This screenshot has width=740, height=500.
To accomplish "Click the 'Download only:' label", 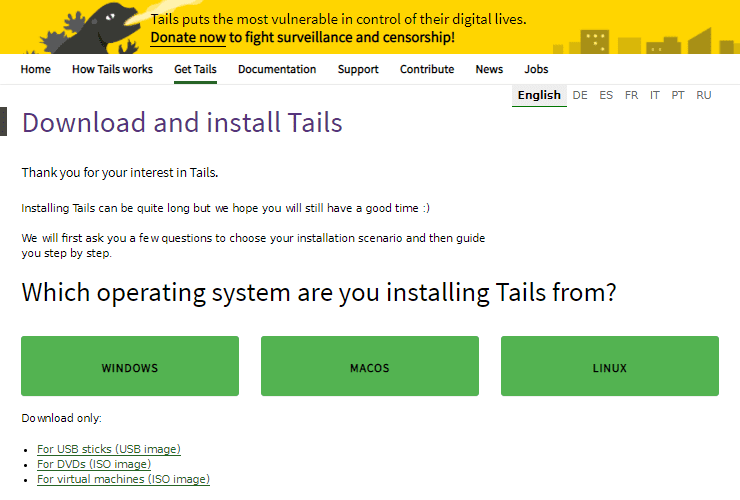I will click(x=61, y=418).
